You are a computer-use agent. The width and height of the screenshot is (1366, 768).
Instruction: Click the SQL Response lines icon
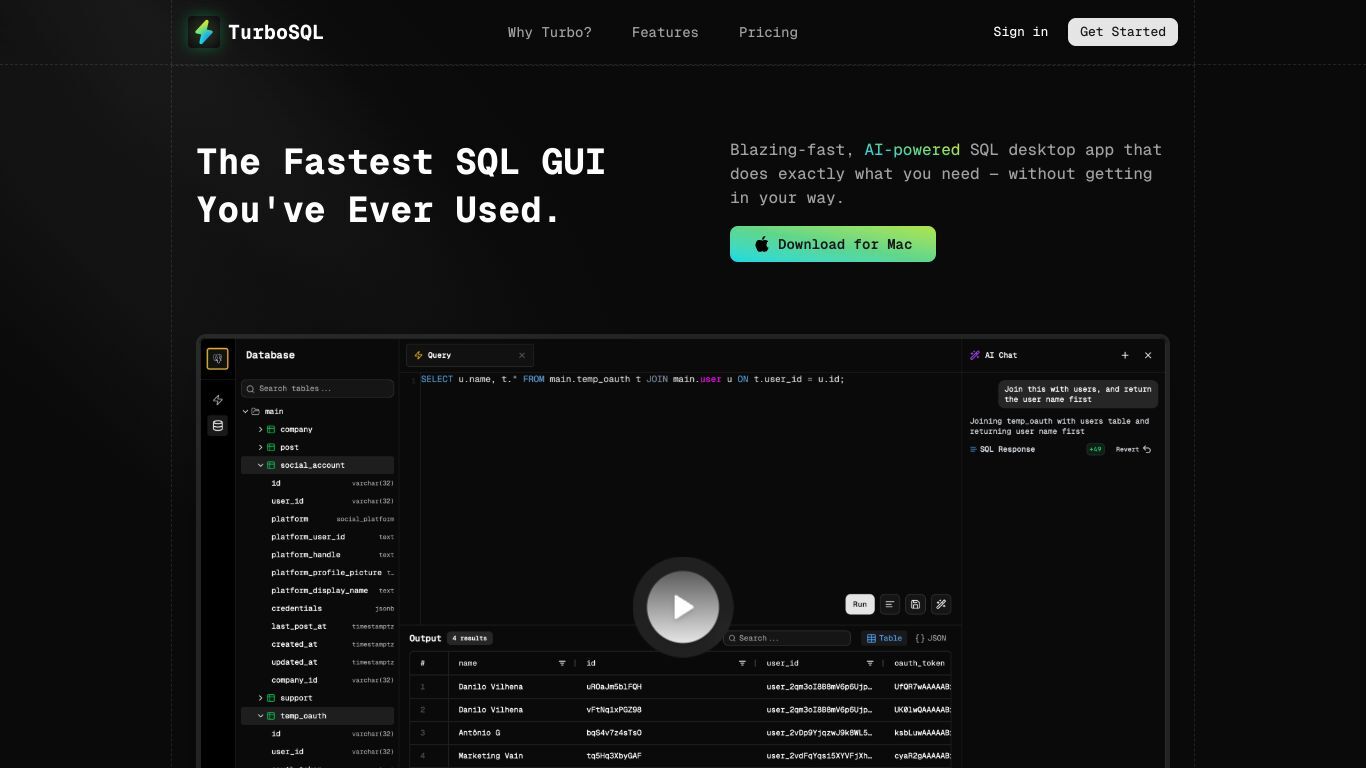tap(974, 450)
